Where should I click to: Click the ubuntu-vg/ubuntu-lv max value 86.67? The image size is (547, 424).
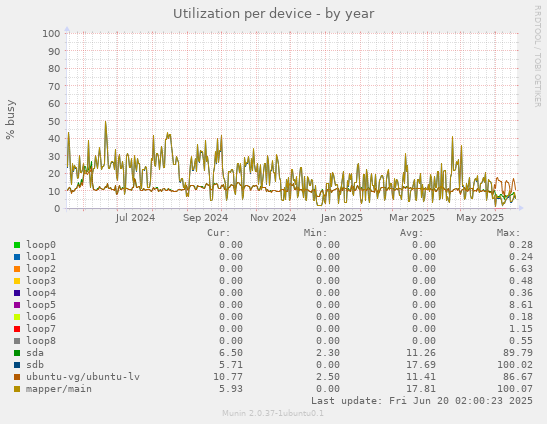[518, 377]
